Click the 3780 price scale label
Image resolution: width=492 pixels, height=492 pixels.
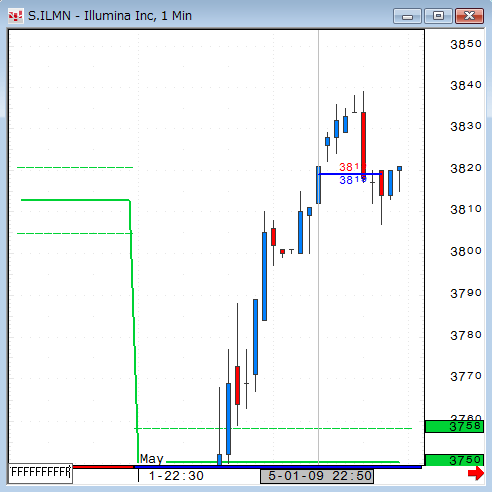tap(466, 335)
